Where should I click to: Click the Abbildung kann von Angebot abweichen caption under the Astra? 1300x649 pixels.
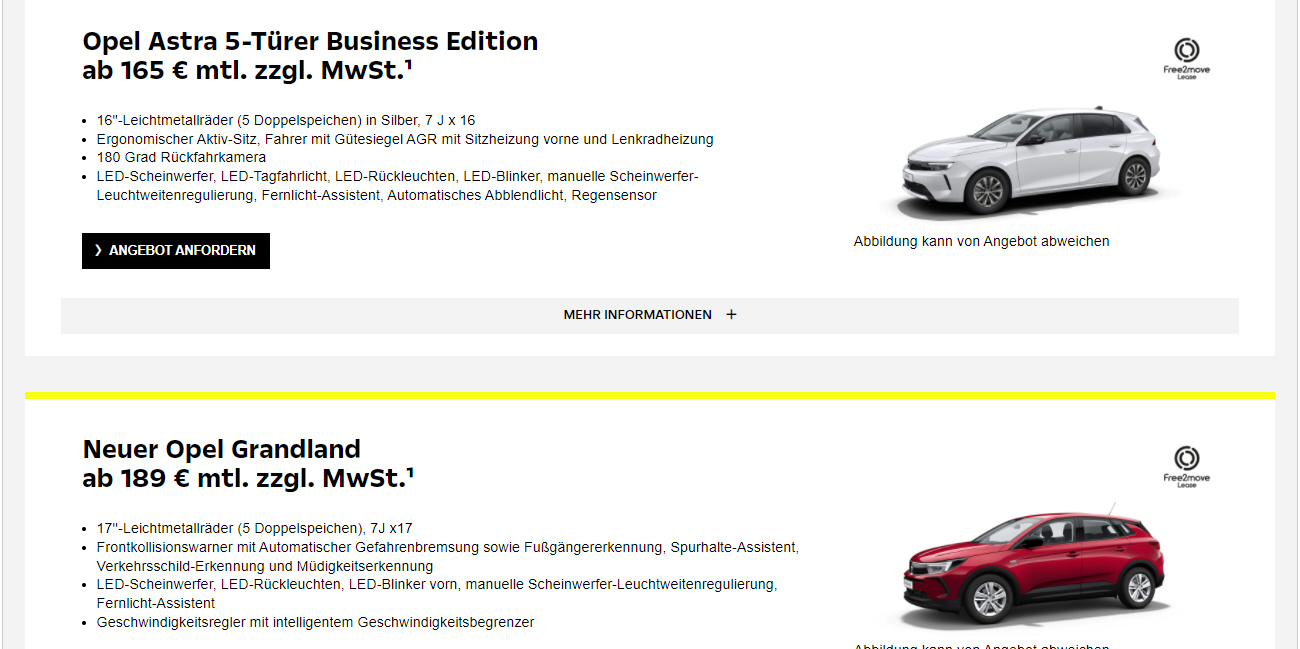[x=982, y=241]
